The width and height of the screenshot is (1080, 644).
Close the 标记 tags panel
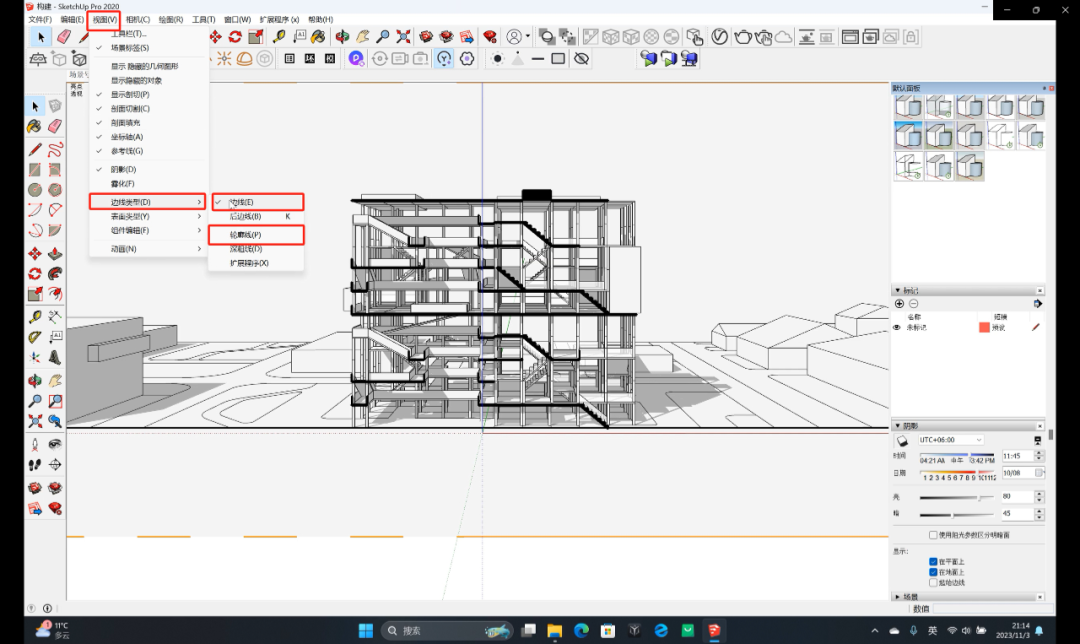pos(1040,291)
